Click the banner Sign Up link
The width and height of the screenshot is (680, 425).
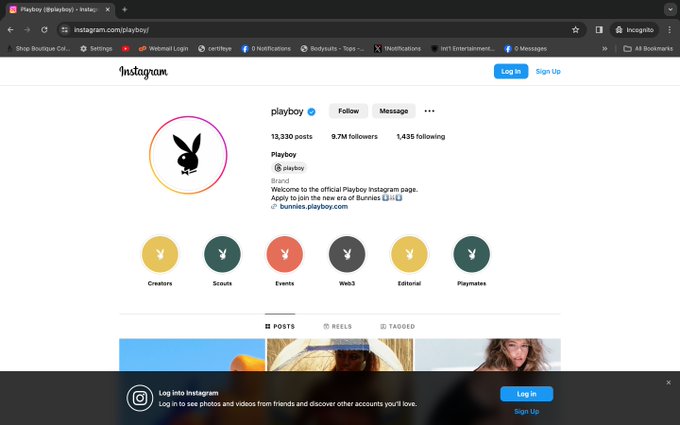(x=526, y=412)
